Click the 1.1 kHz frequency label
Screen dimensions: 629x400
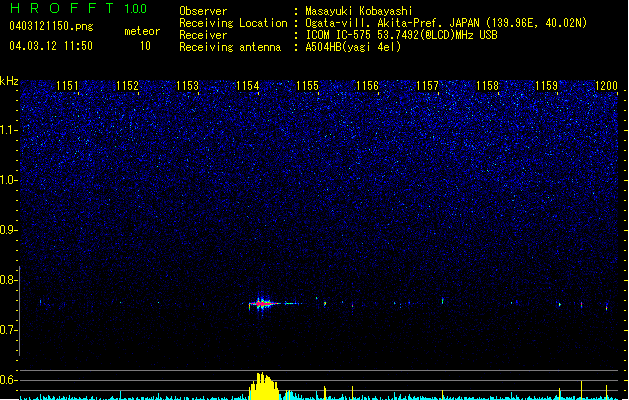click(x=9, y=130)
